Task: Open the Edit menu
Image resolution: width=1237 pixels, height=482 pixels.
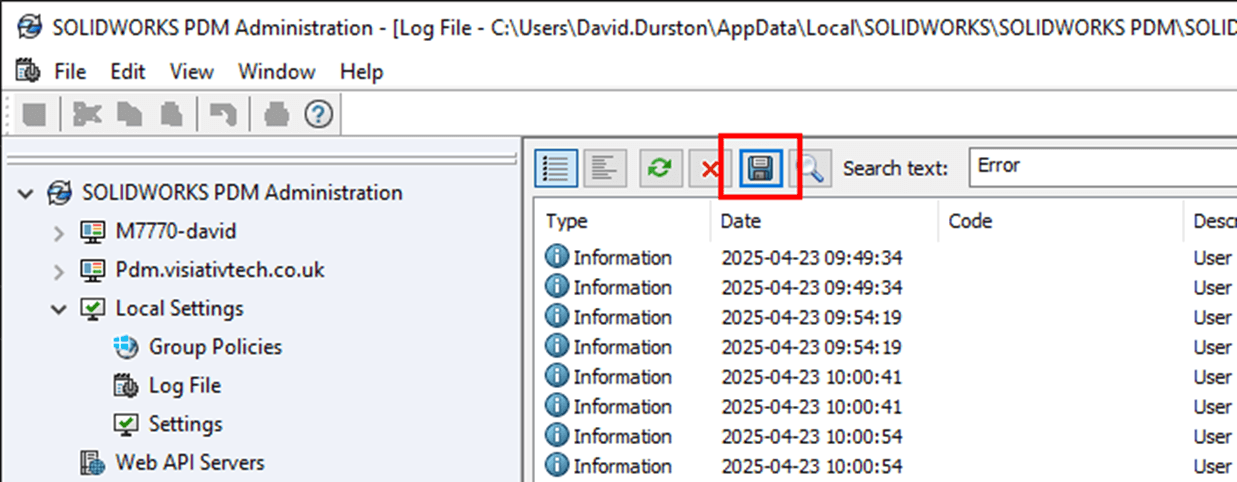Action: 128,72
